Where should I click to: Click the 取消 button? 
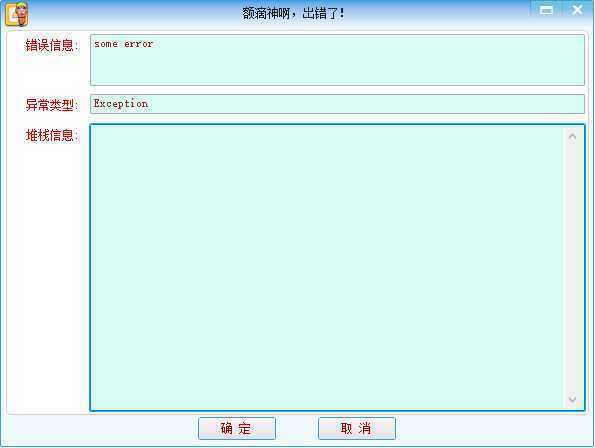pyautogui.click(x=357, y=428)
